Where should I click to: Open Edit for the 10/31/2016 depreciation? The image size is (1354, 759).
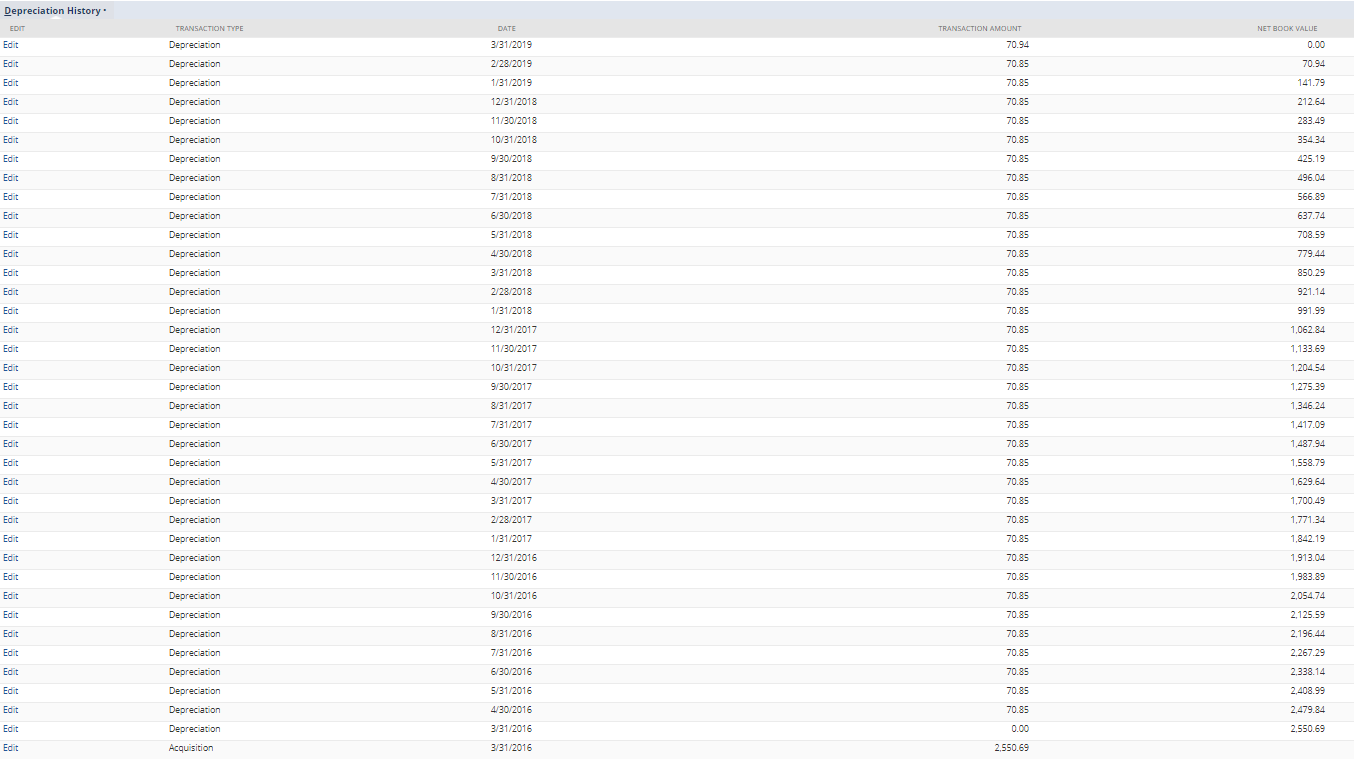coord(11,596)
